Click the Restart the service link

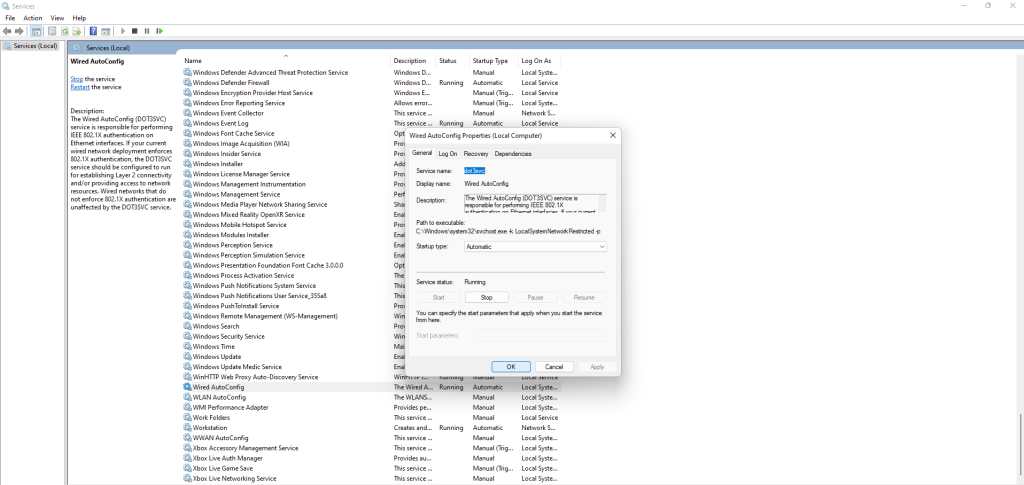(80, 87)
